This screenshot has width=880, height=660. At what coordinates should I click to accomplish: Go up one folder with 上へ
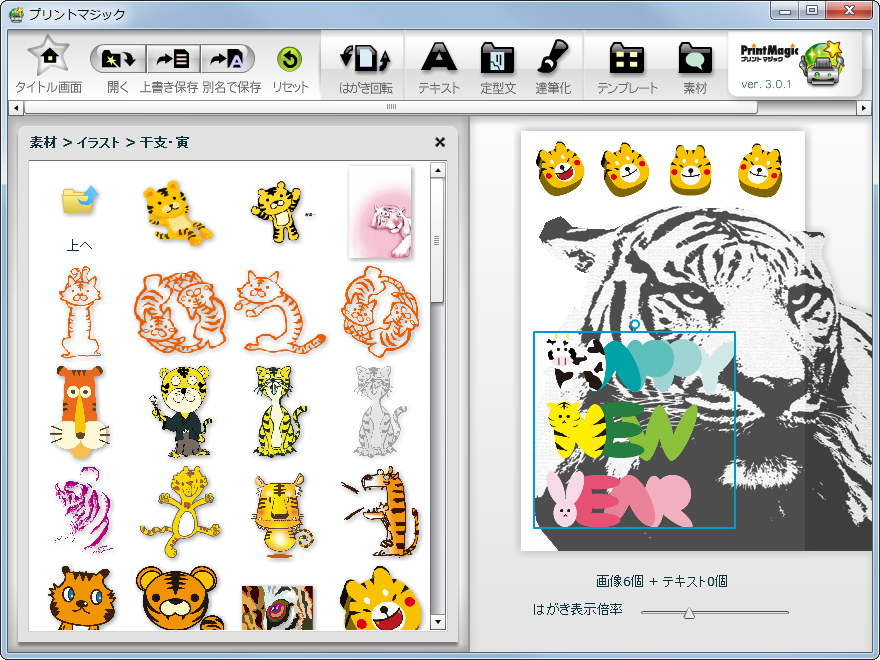80,219
